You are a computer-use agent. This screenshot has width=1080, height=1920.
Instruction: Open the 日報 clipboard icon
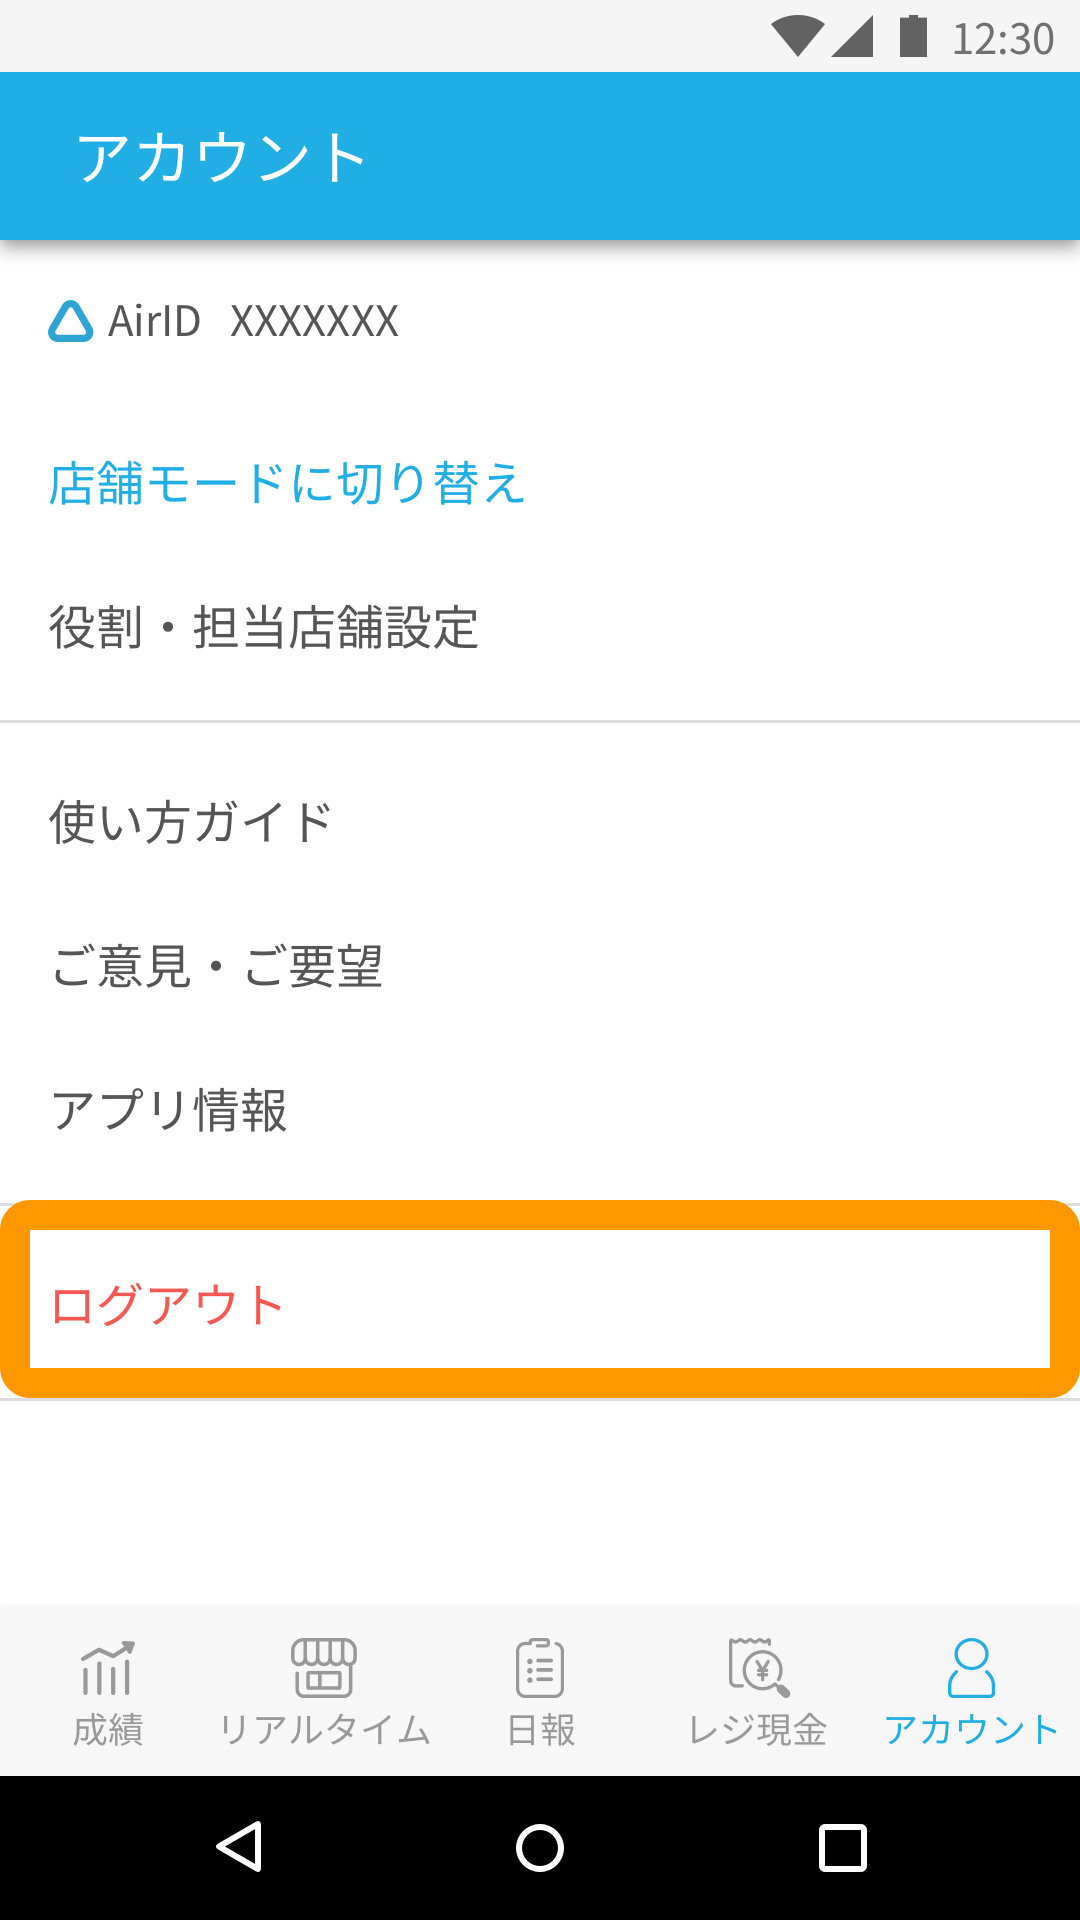[540, 1668]
